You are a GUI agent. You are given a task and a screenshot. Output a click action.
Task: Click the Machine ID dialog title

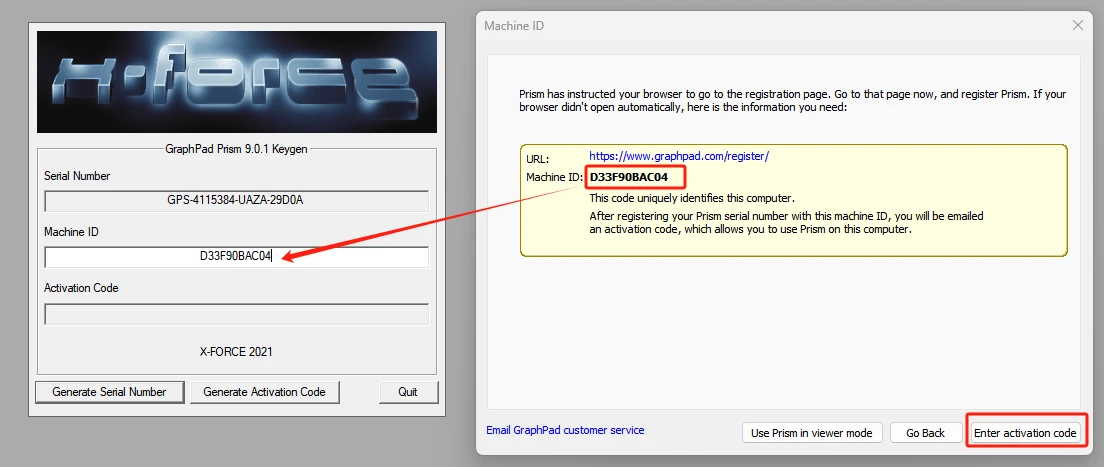[x=514, y=26]
